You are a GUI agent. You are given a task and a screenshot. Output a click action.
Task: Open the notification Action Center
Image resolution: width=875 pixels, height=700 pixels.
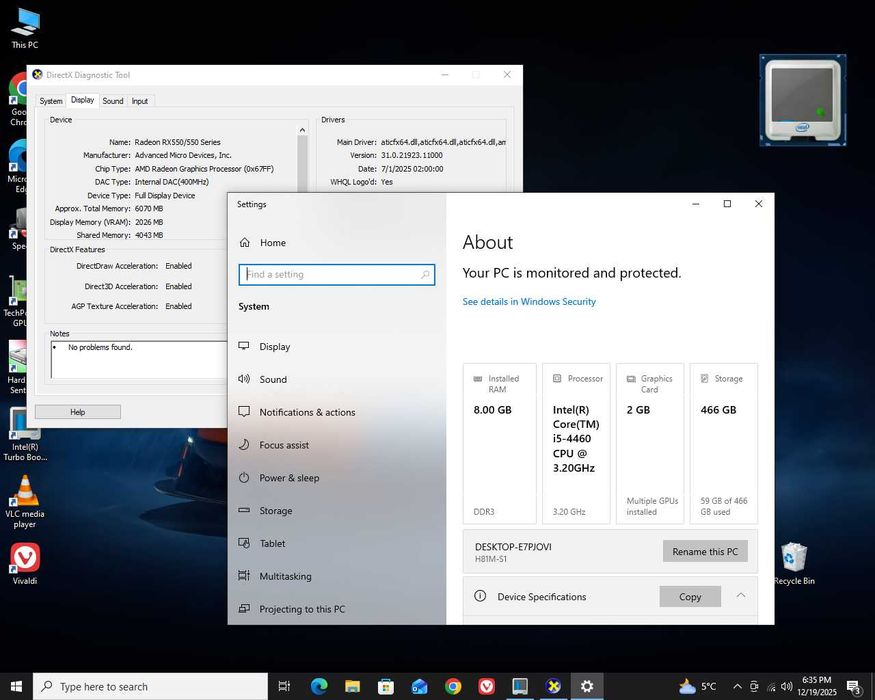point(854,687)
